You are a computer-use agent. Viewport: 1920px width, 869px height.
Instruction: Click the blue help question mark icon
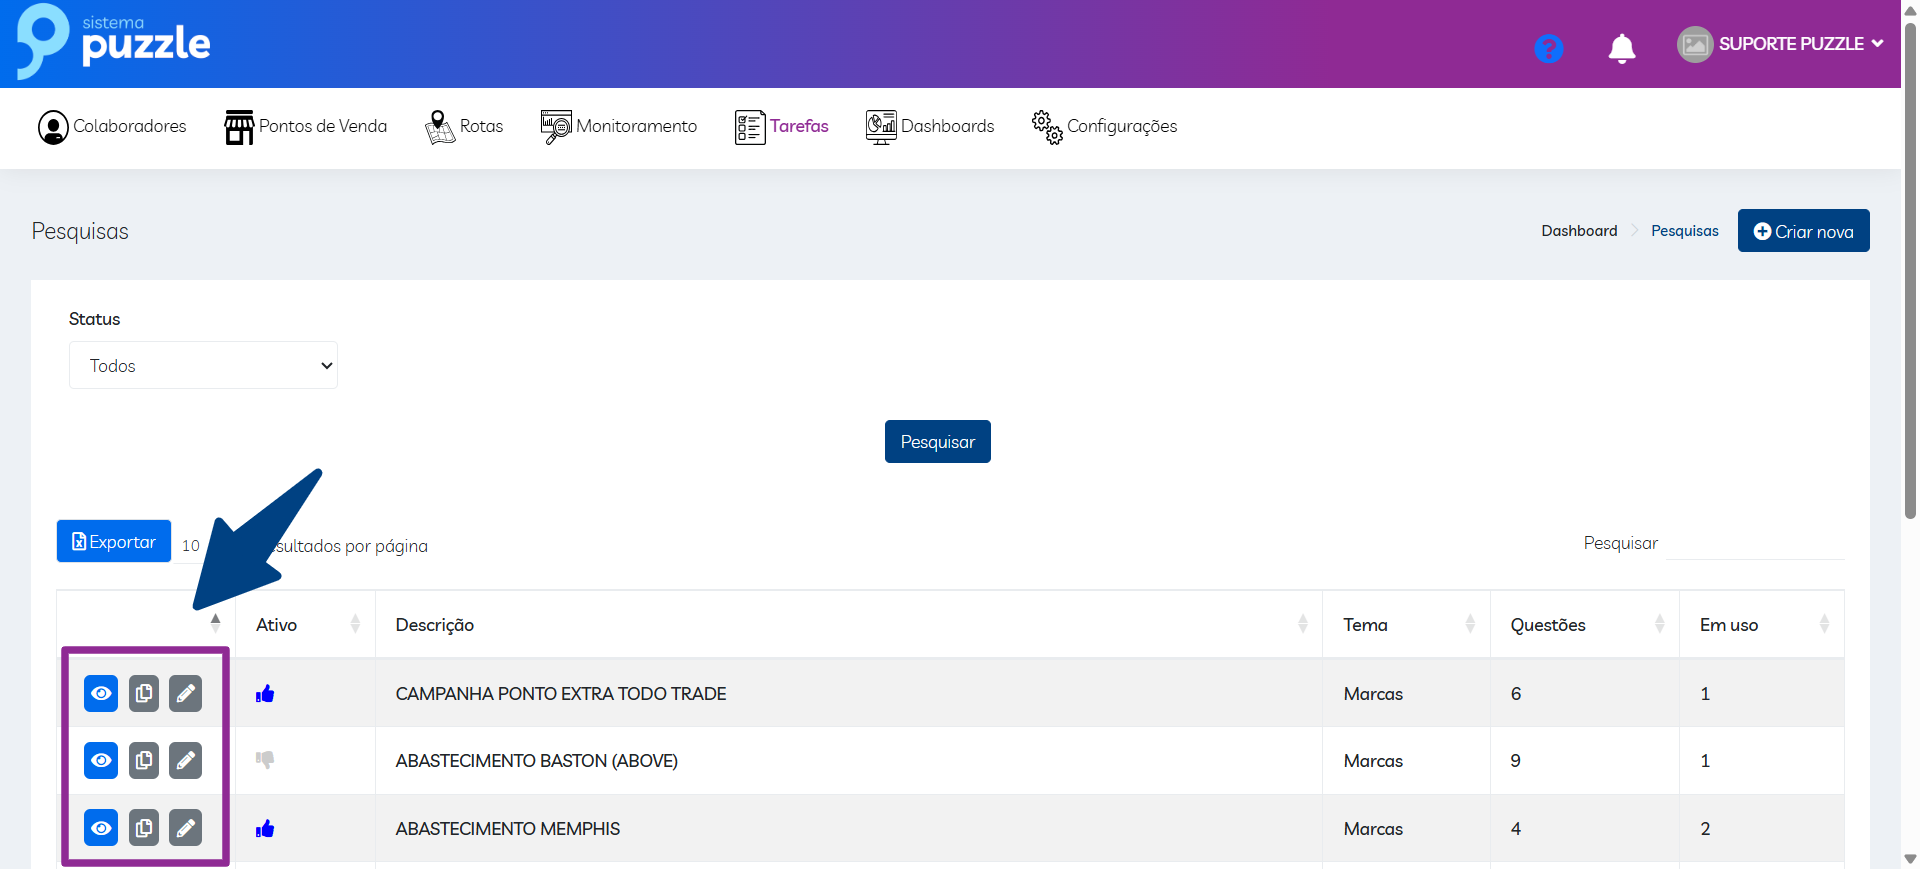[1548, 48]
